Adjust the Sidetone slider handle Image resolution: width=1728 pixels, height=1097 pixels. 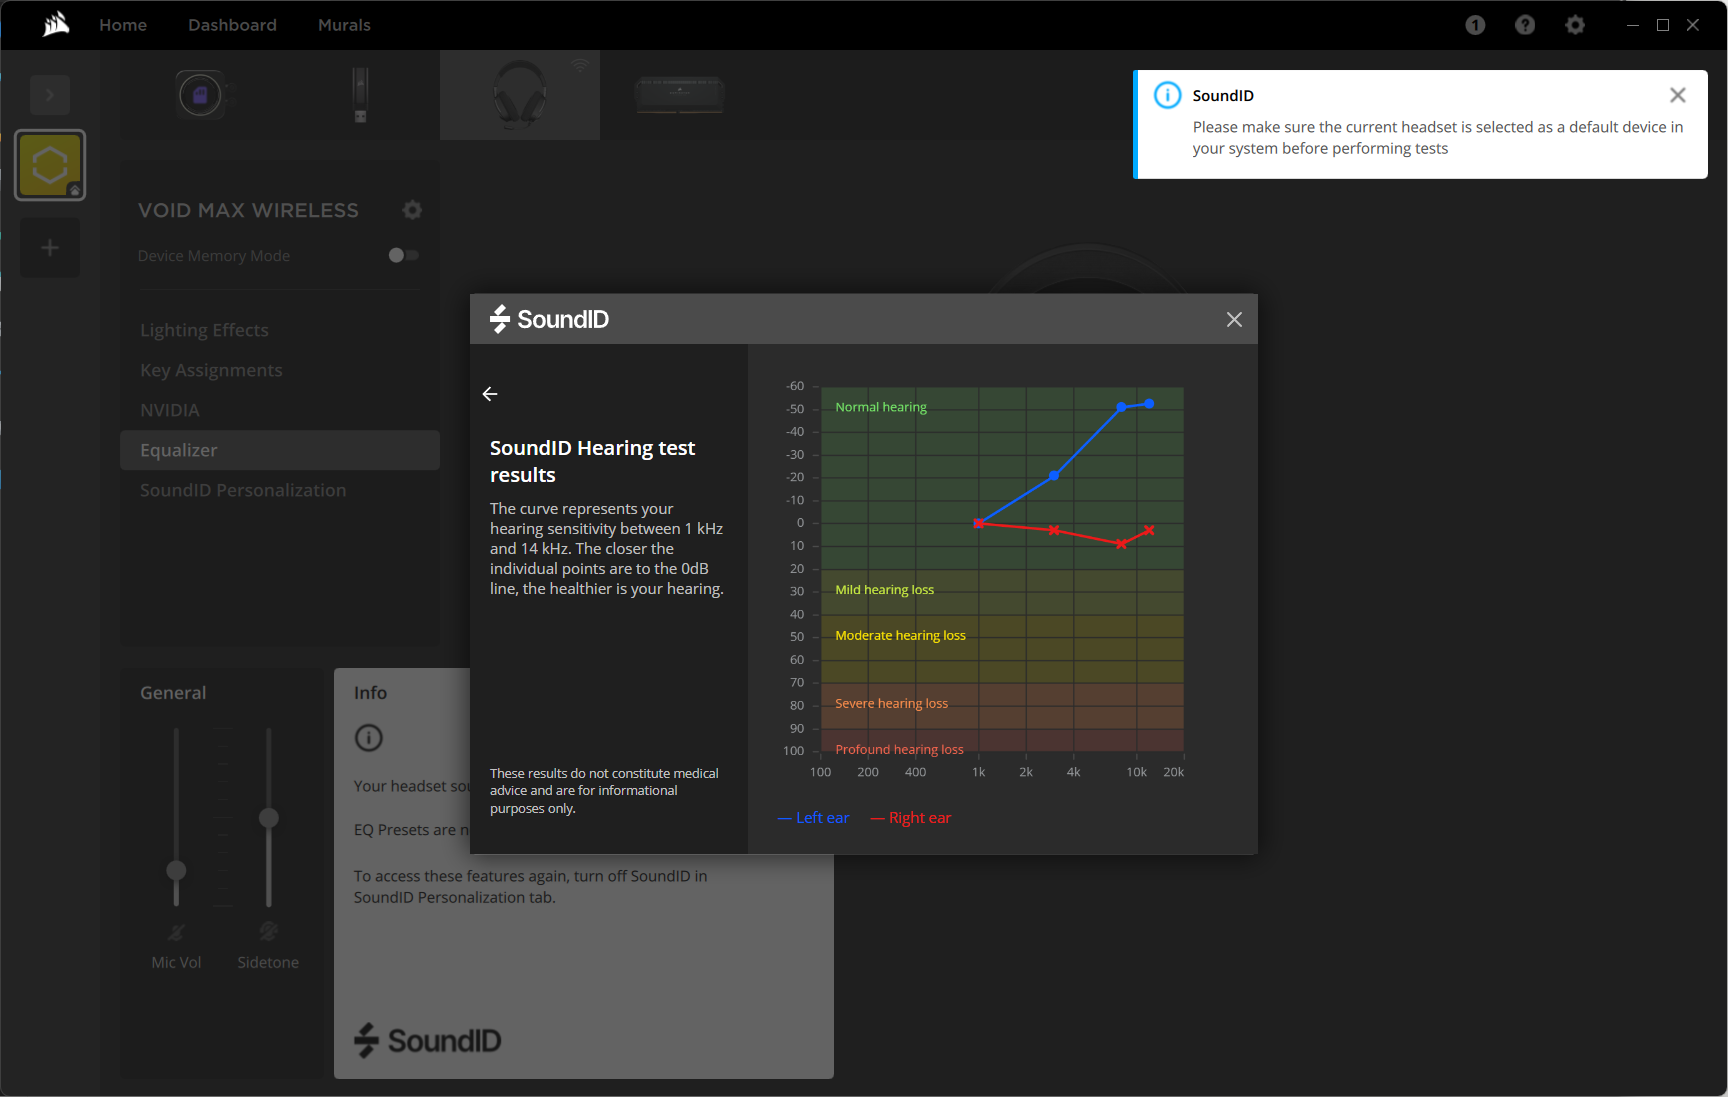[268, 818]
